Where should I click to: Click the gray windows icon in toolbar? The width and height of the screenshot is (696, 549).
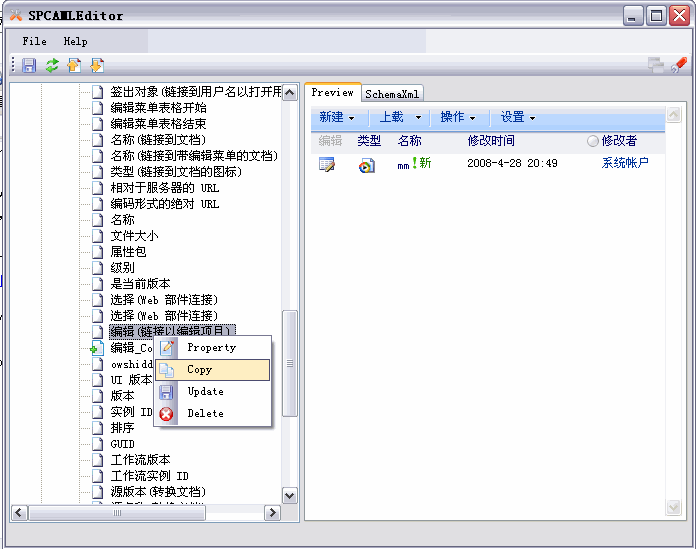click(656, 65)
